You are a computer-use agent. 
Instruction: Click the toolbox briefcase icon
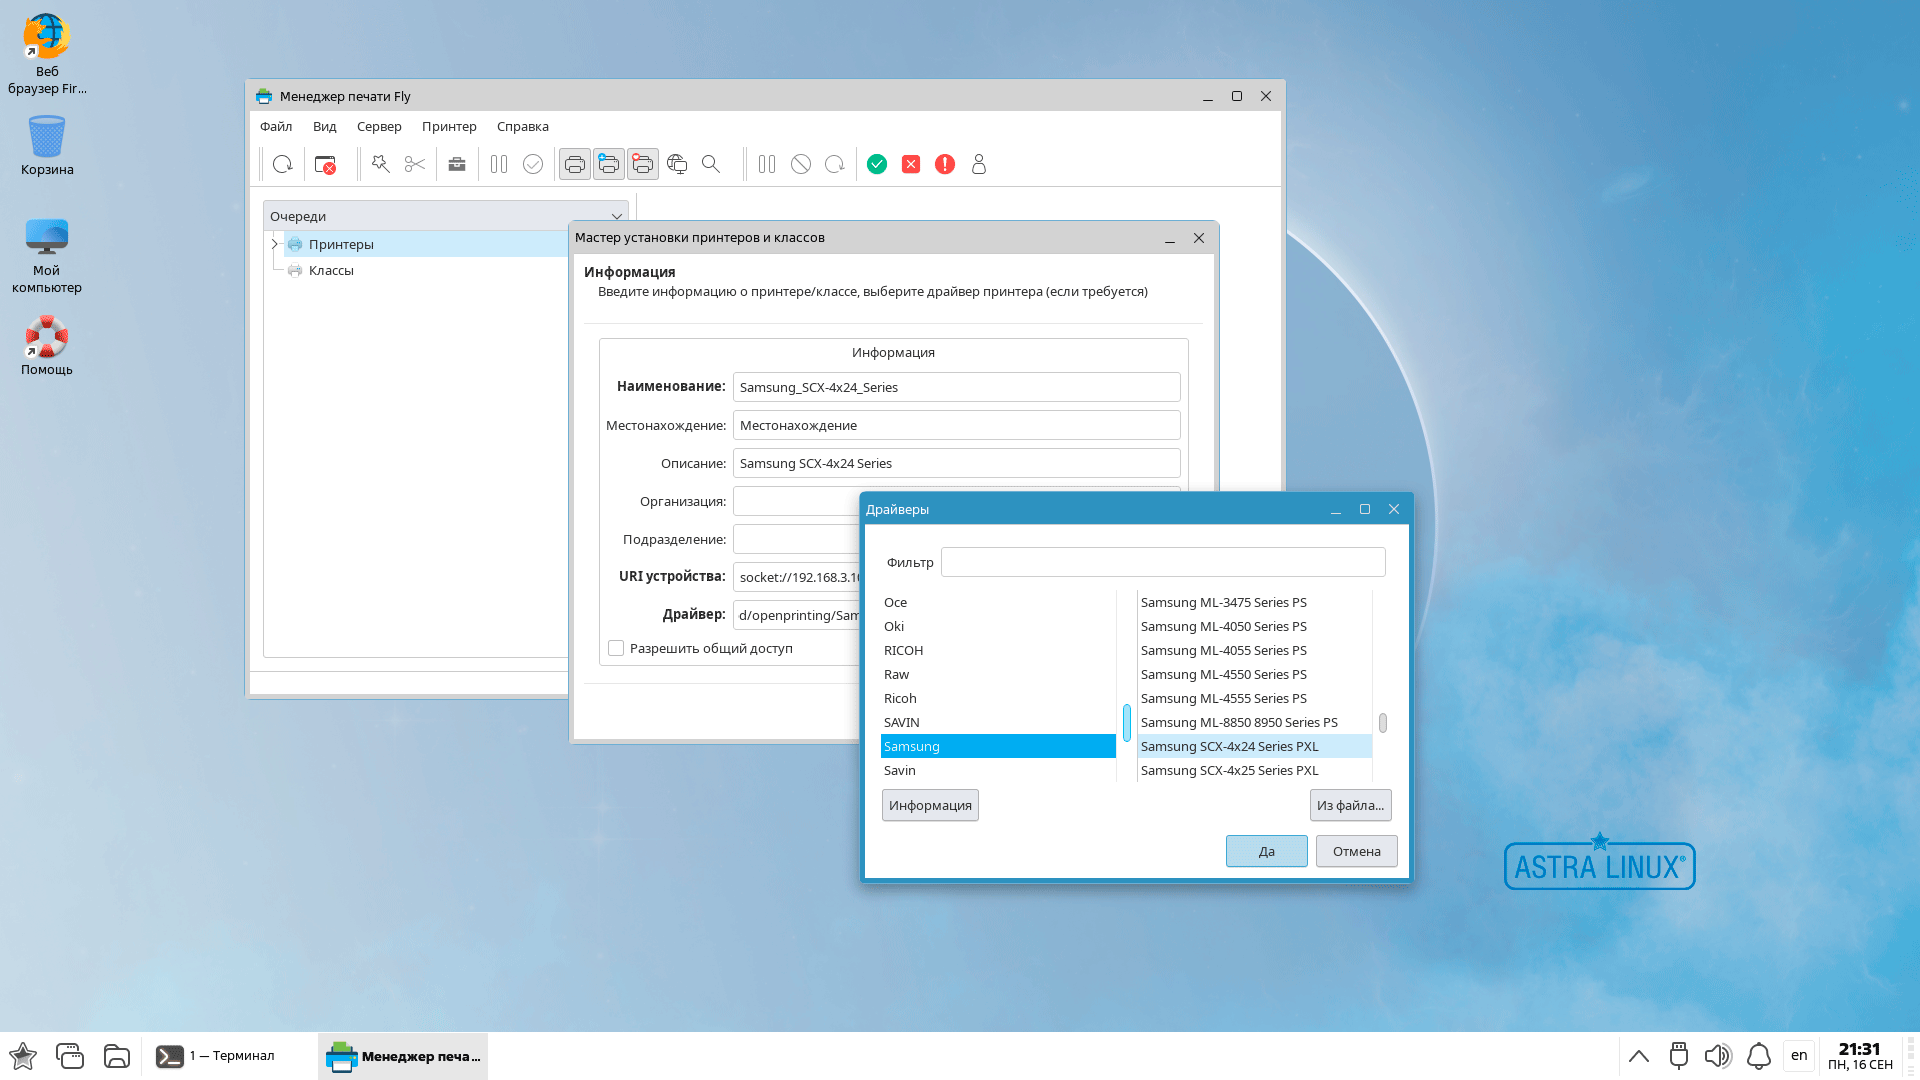(457, 164)
